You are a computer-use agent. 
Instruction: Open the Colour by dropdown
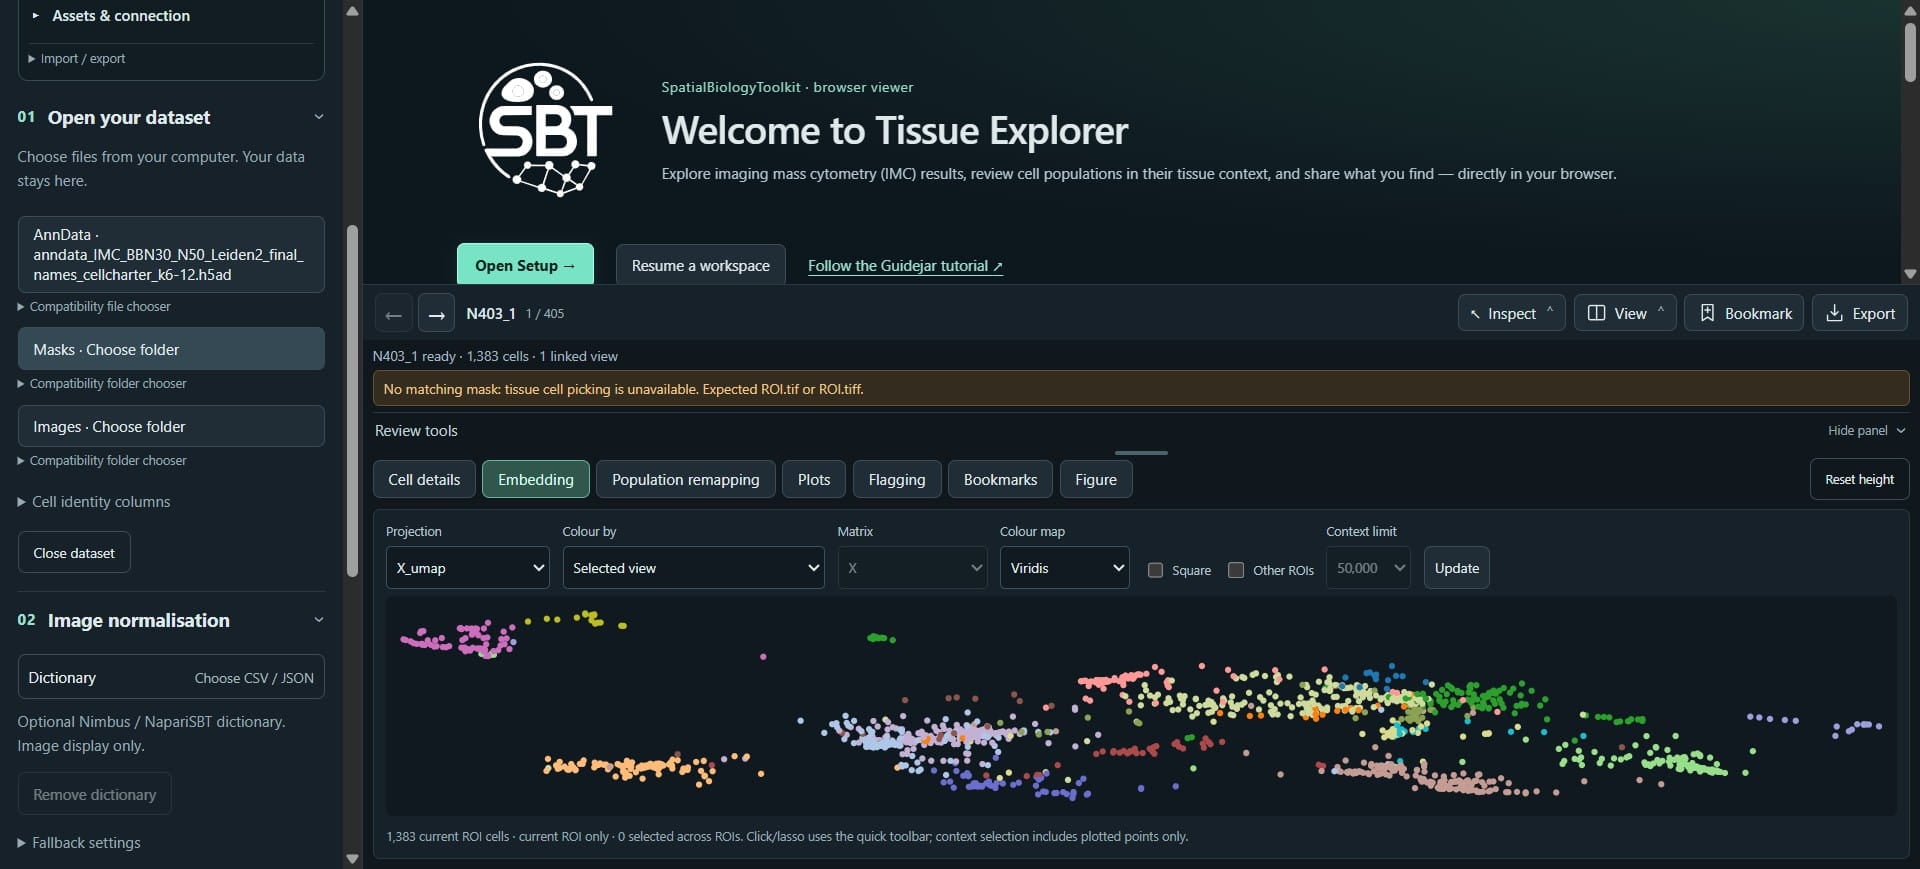coord(694,568)
